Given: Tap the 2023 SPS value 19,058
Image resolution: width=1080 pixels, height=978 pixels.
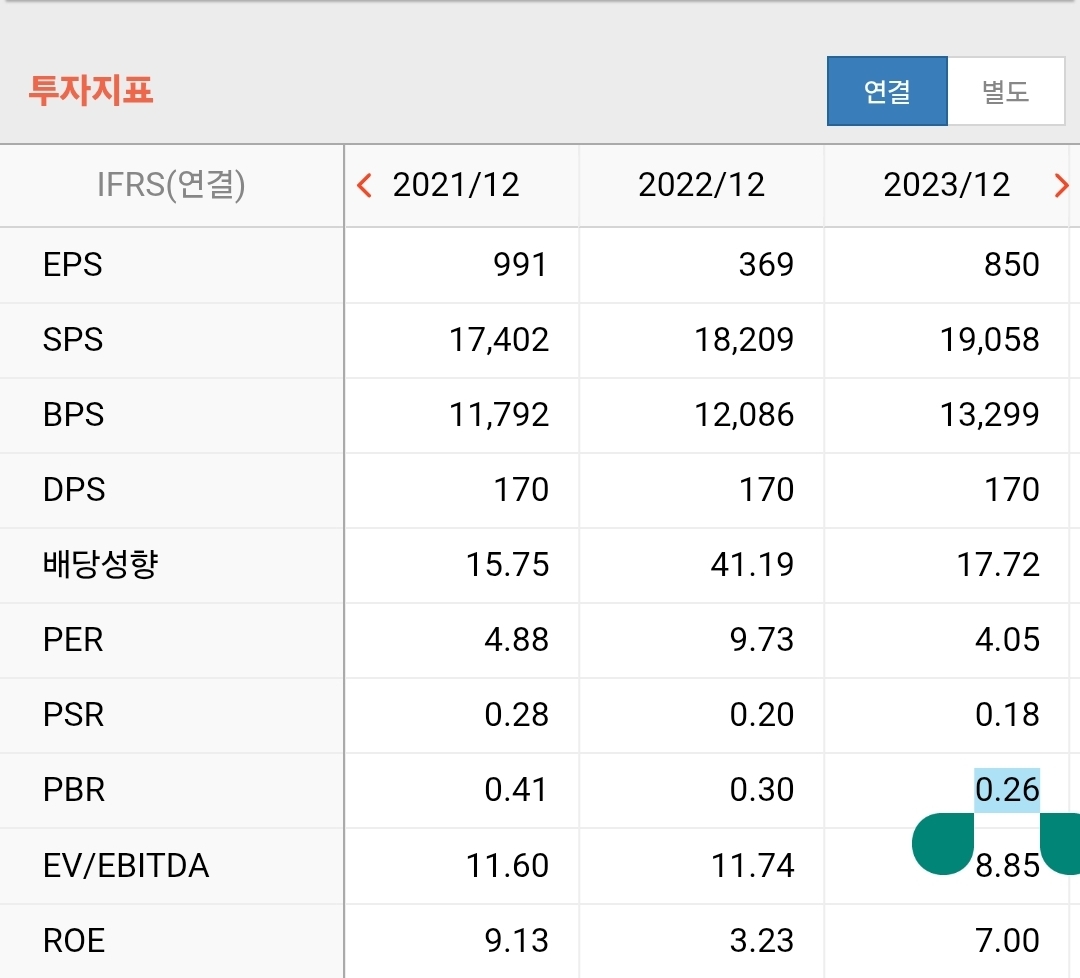Looking at the screenshot, I should click(989, 340).
